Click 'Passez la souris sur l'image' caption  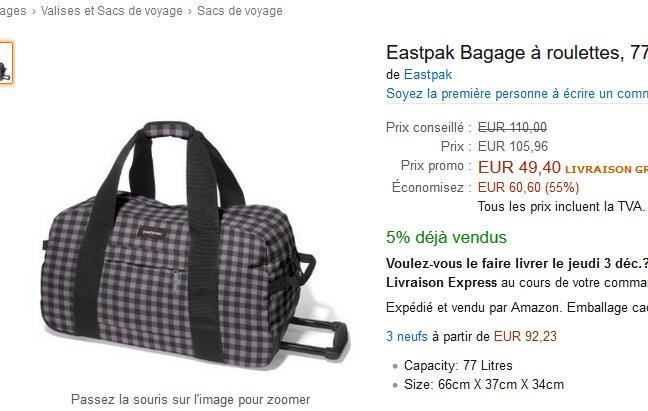tap(191, 400)
